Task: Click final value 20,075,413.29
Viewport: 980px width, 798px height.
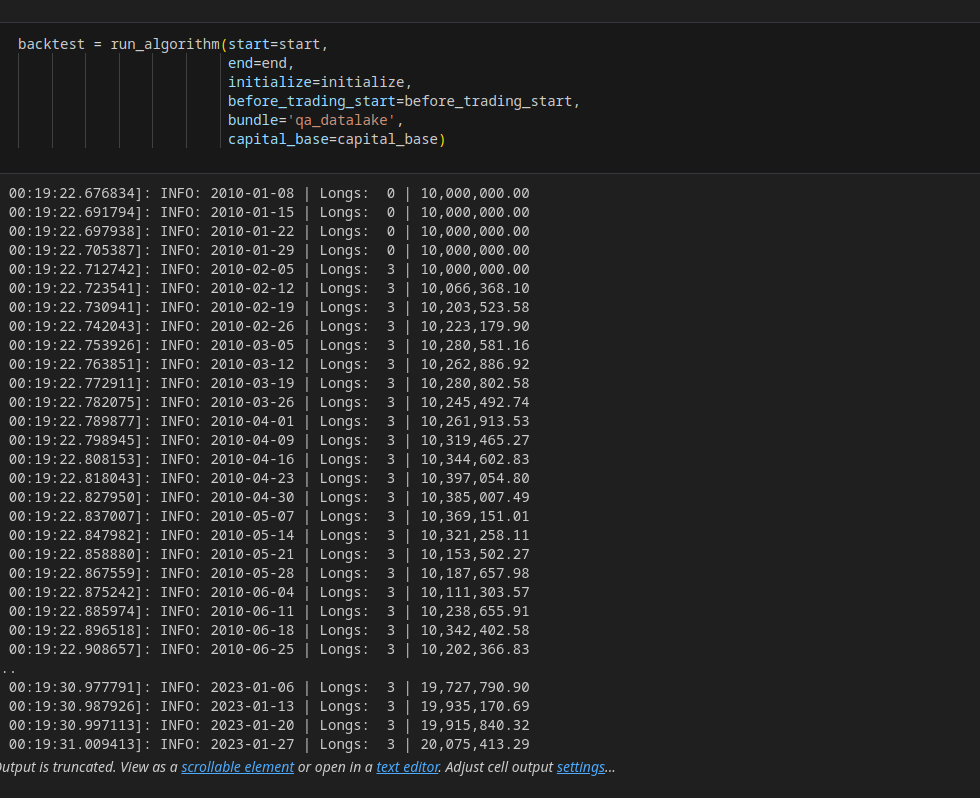Action: pyautogui.click(x=475, y=744)
